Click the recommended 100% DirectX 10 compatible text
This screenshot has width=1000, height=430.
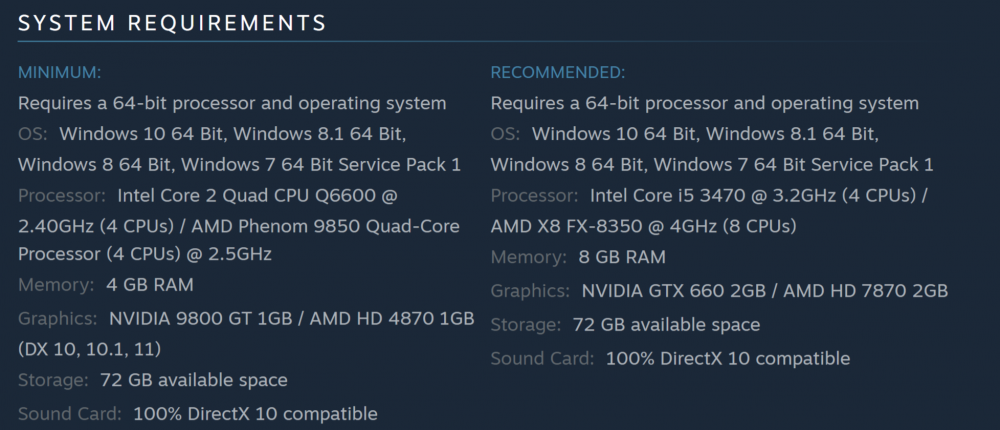click(x=728, y=359)
